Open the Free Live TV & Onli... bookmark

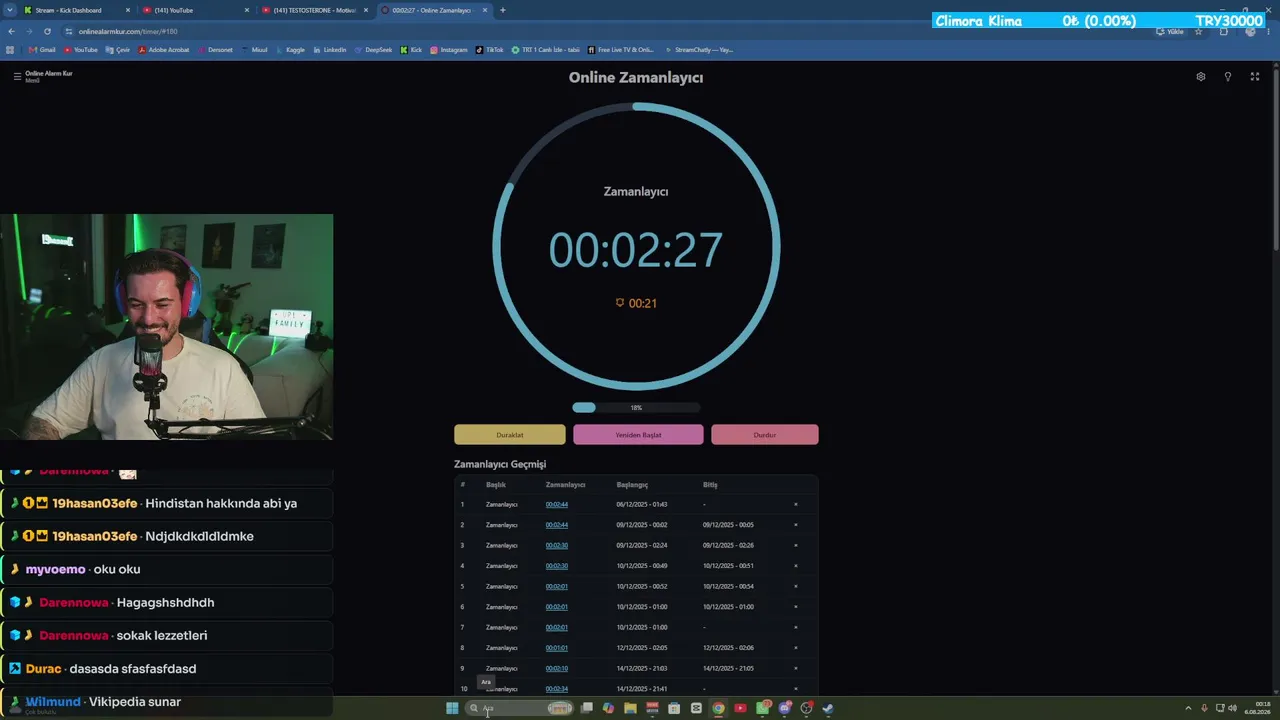[x=621, y=49]
